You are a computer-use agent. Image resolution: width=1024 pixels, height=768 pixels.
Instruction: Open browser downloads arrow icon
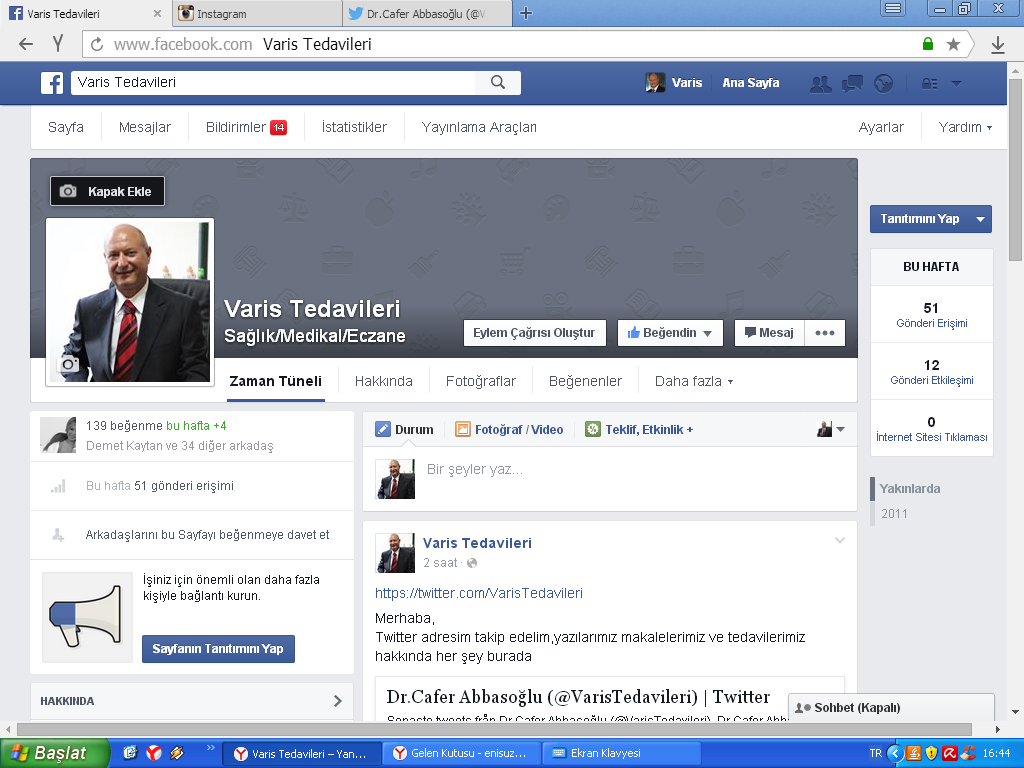tap(997, 44)
